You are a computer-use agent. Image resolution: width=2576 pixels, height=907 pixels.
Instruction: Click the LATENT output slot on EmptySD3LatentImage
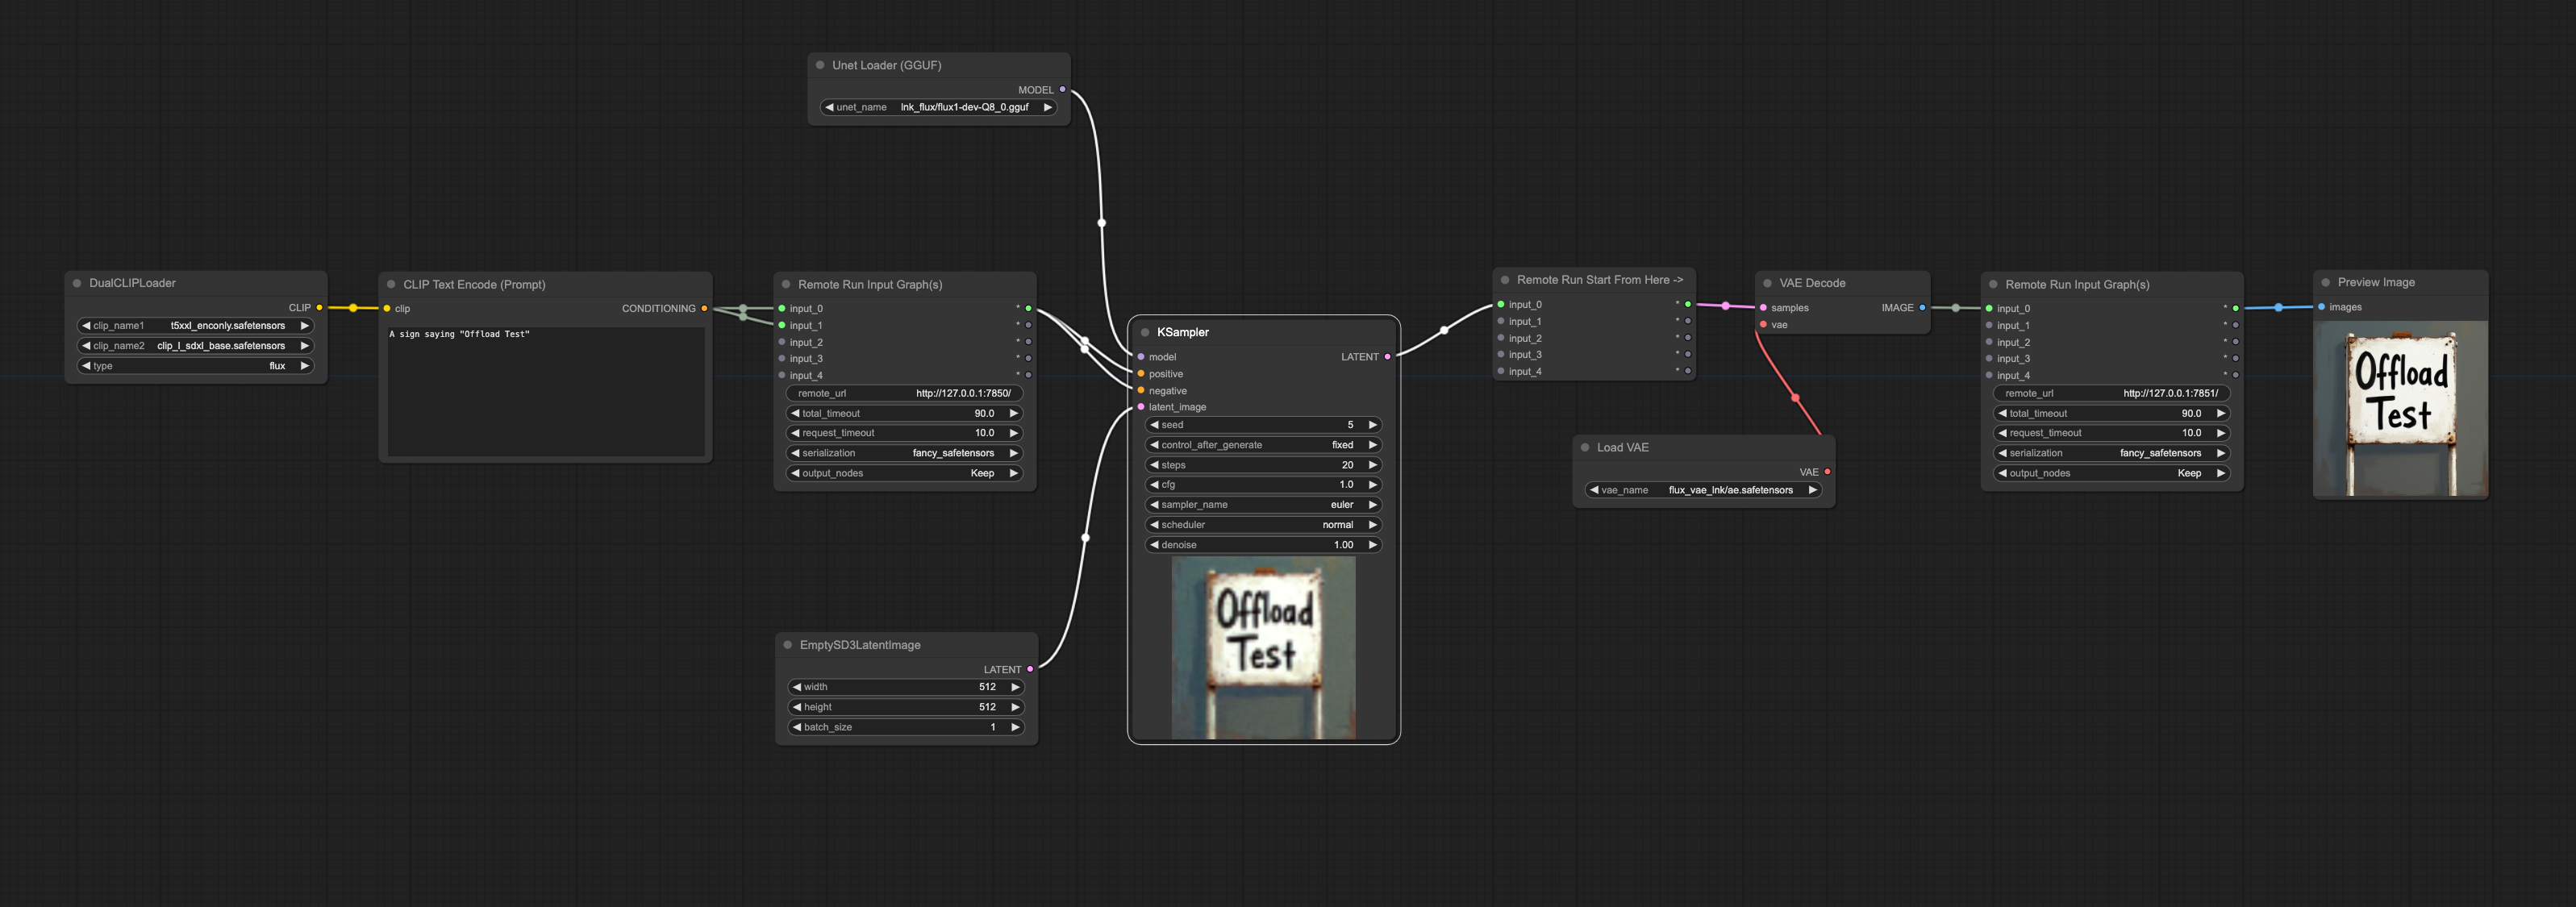(1030, 669)
